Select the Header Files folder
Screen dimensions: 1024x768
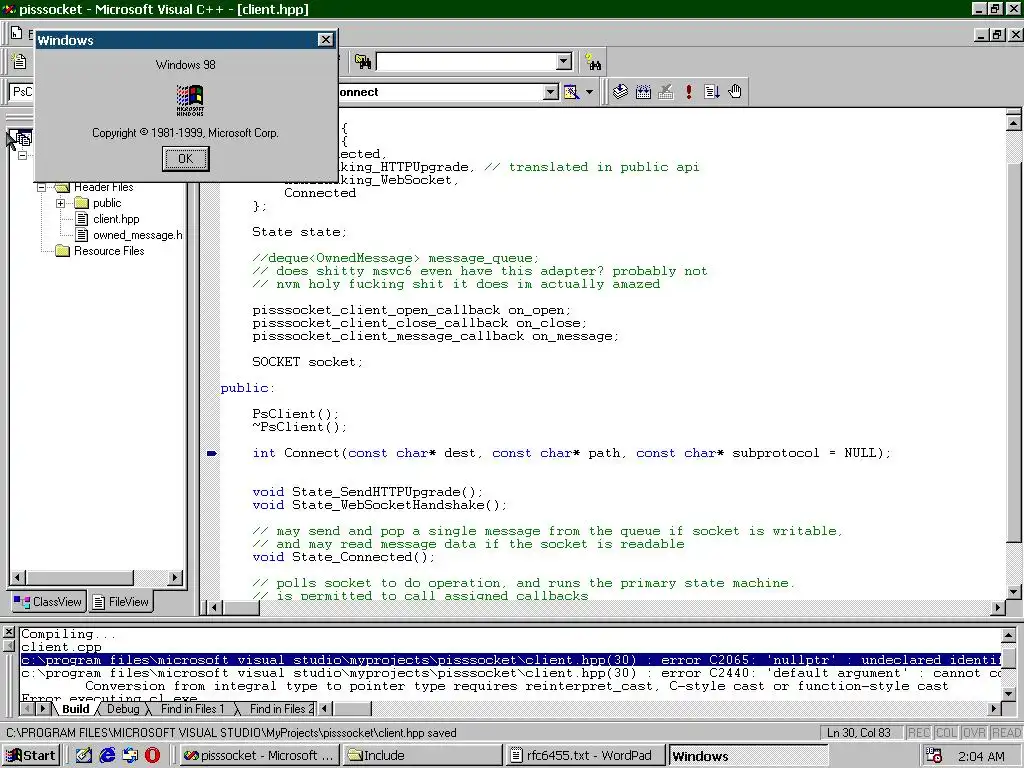click(103, 187)
